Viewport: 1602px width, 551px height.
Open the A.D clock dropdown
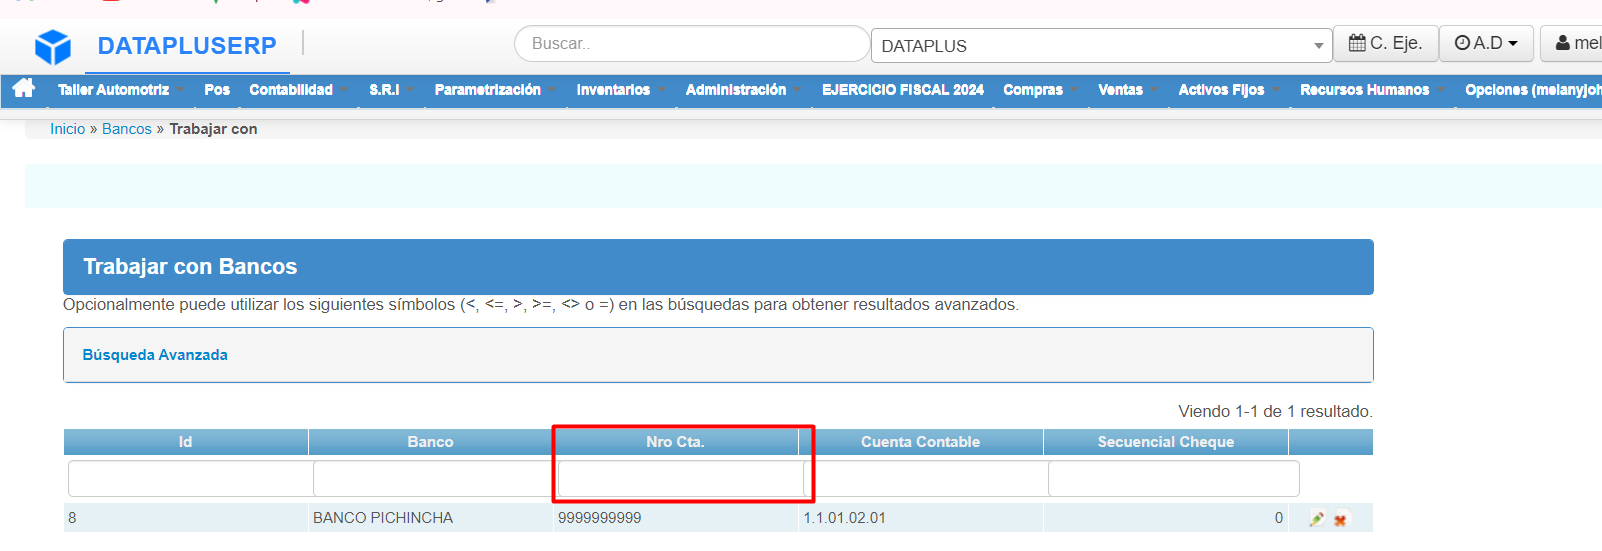click(x=1486, y=43)
